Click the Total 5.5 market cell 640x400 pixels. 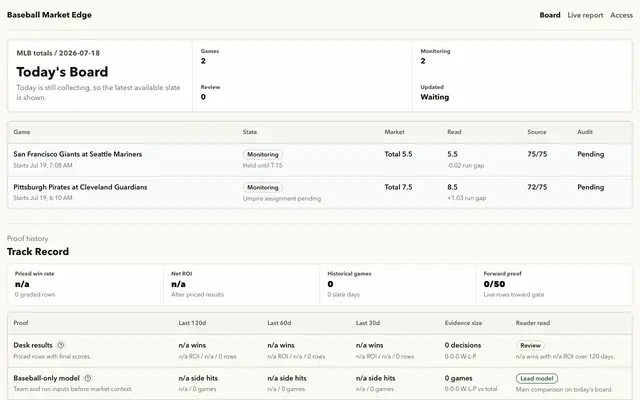click(x=398, y=154)
